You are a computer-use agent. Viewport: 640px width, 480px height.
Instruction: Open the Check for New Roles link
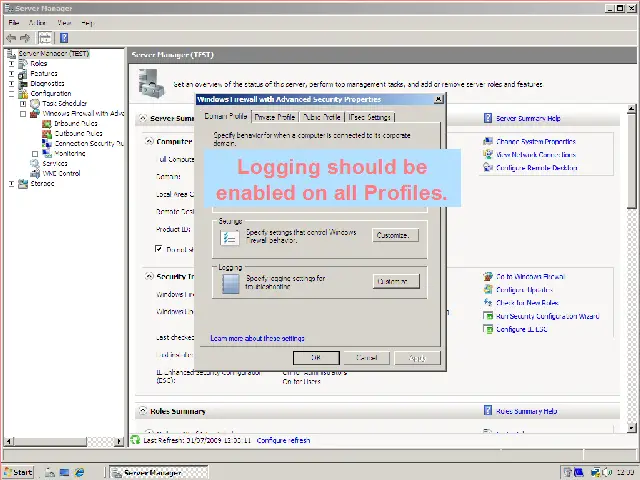[x=527, y=303]
